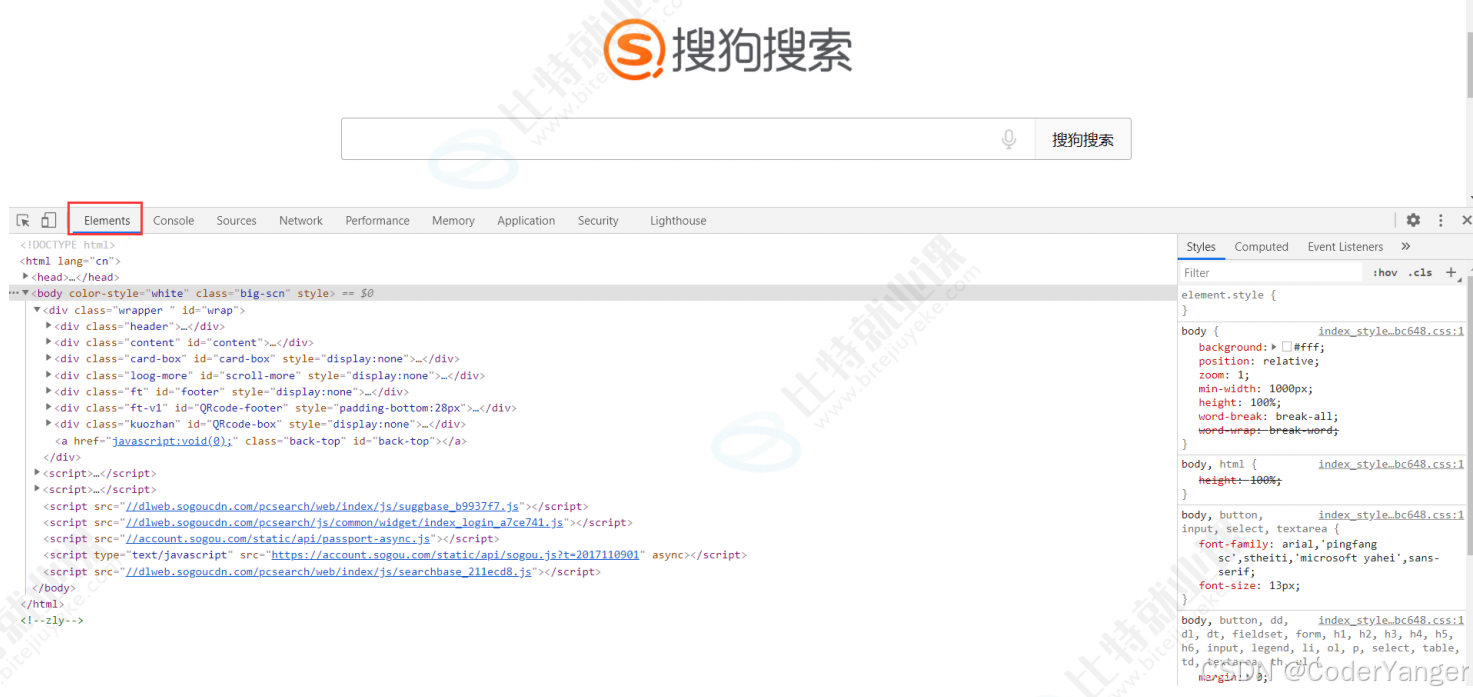
Task: Open the Performance tab
Action: pos(378,220)
